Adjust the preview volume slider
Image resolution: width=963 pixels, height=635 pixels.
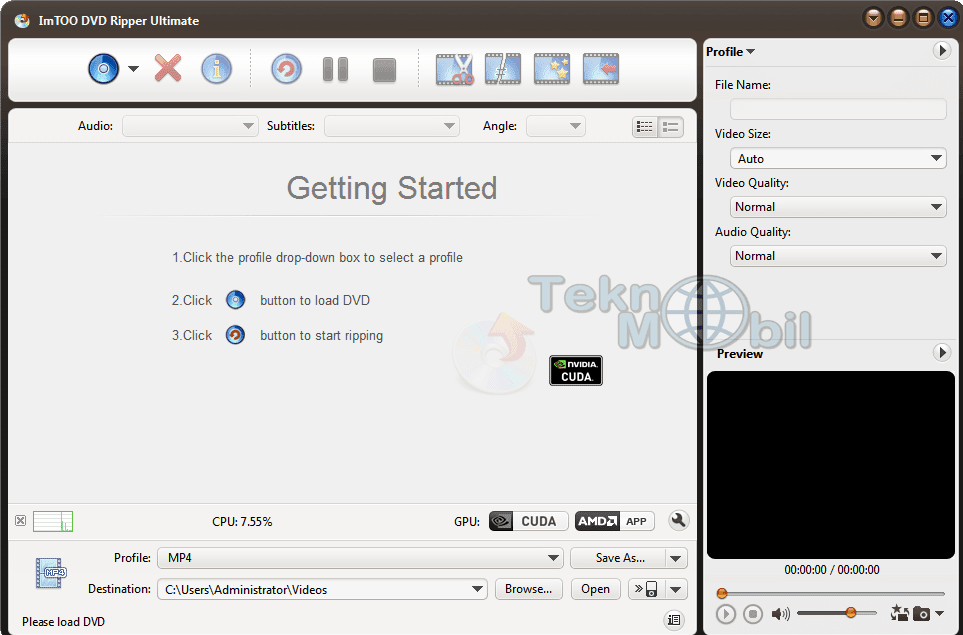(x=837, y=613)
